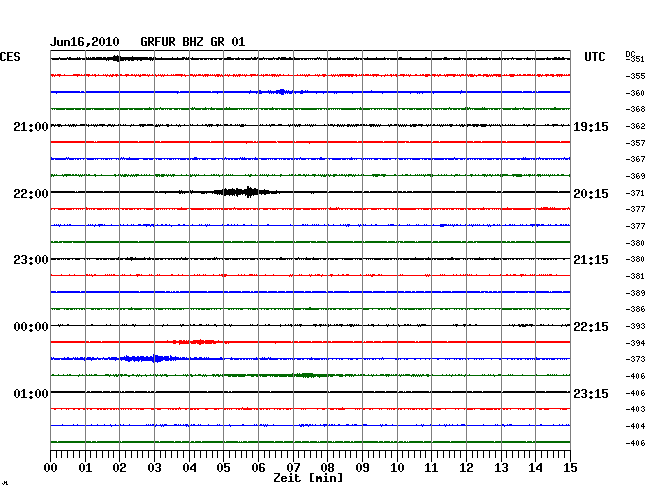Click the "CES" label at the left edge
The width and height of the screenshot is (650, 494).
[x=10, y=57]
